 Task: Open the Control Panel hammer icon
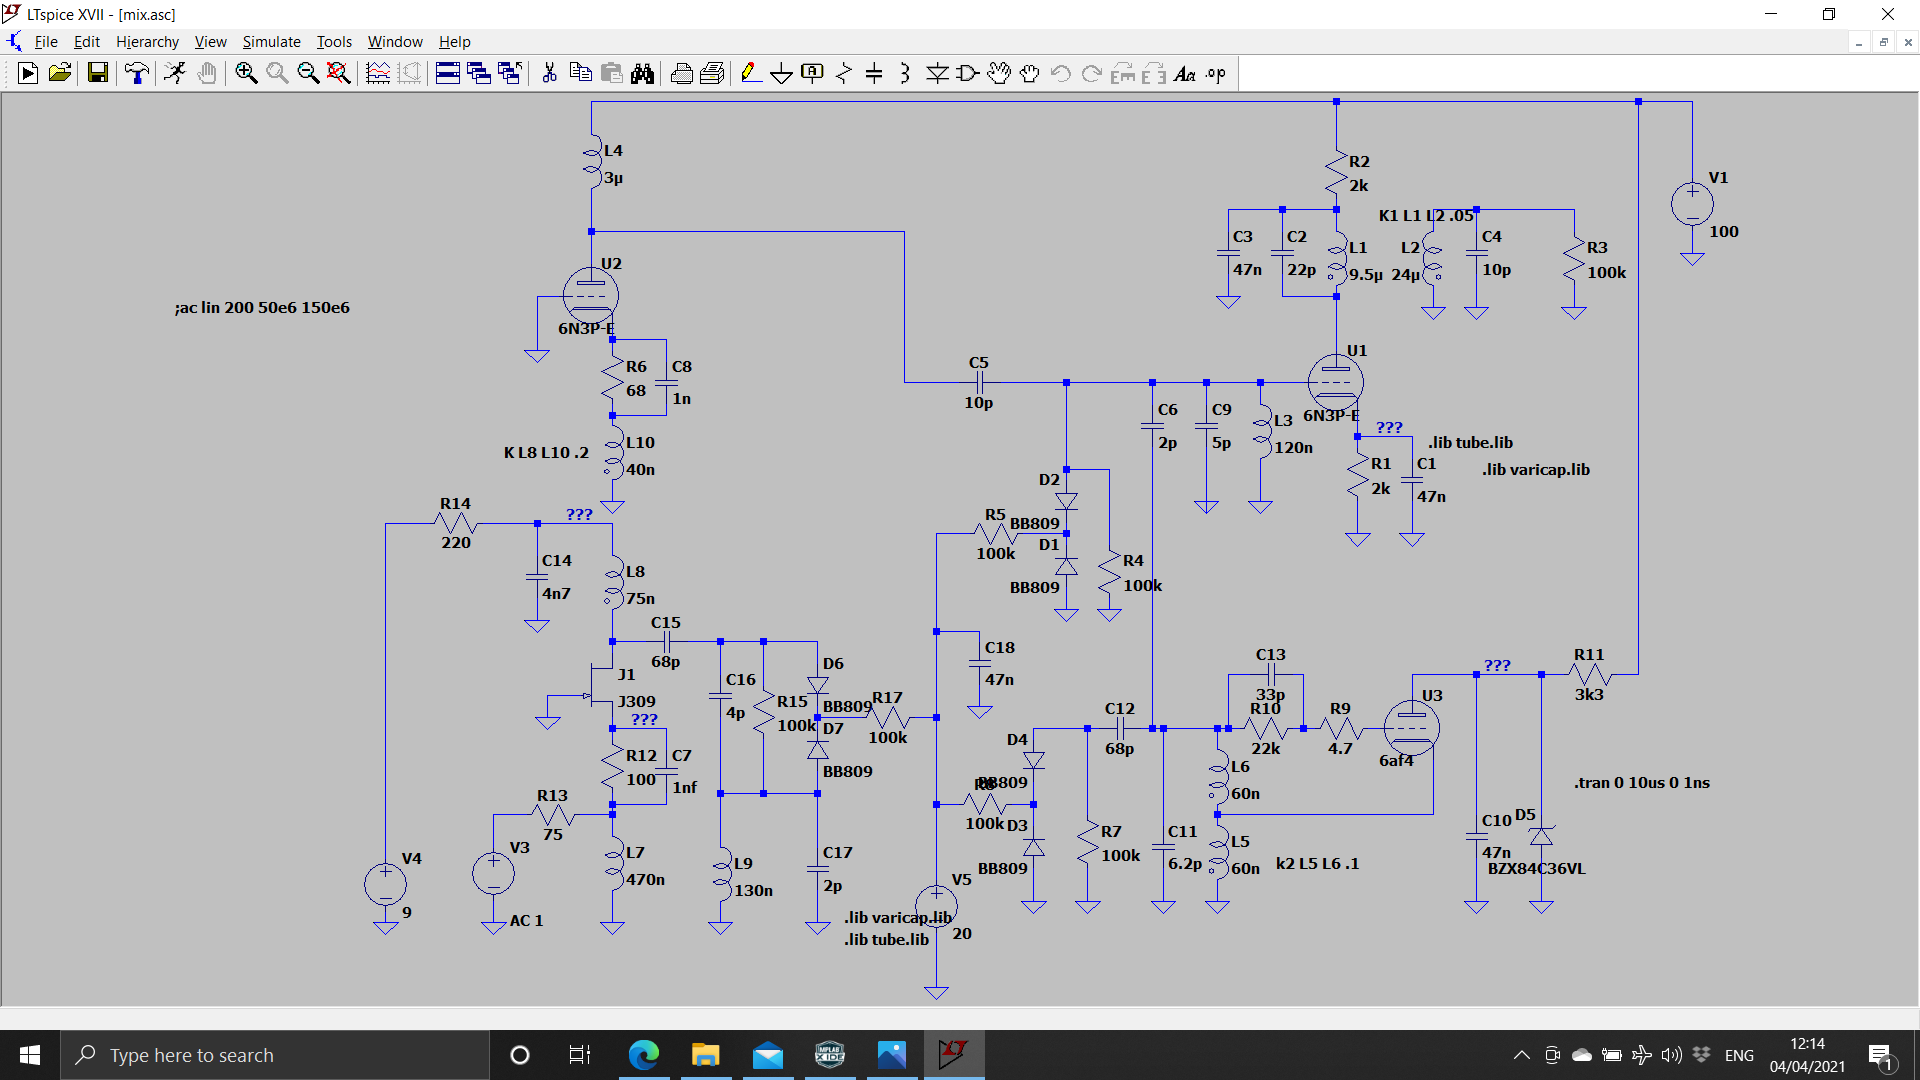[x=137, y=73]
